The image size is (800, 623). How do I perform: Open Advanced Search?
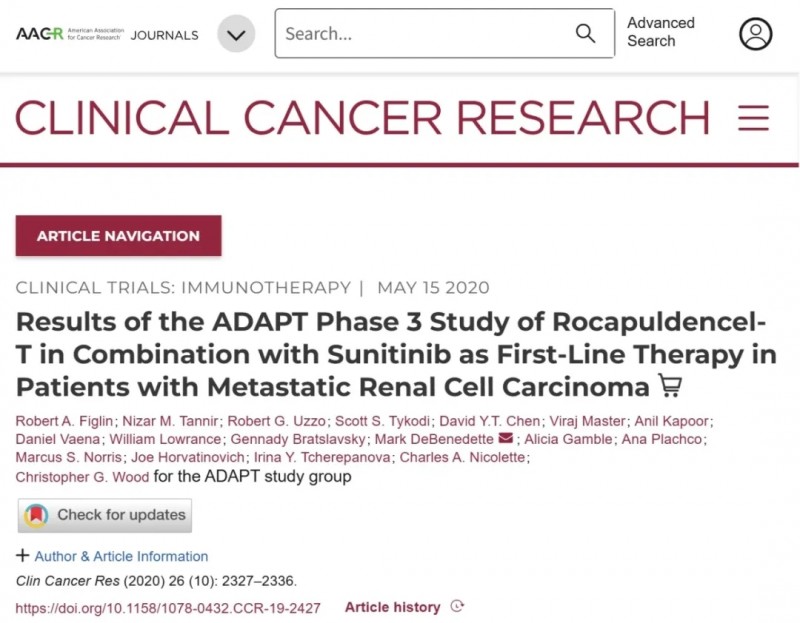pos(660,32)
